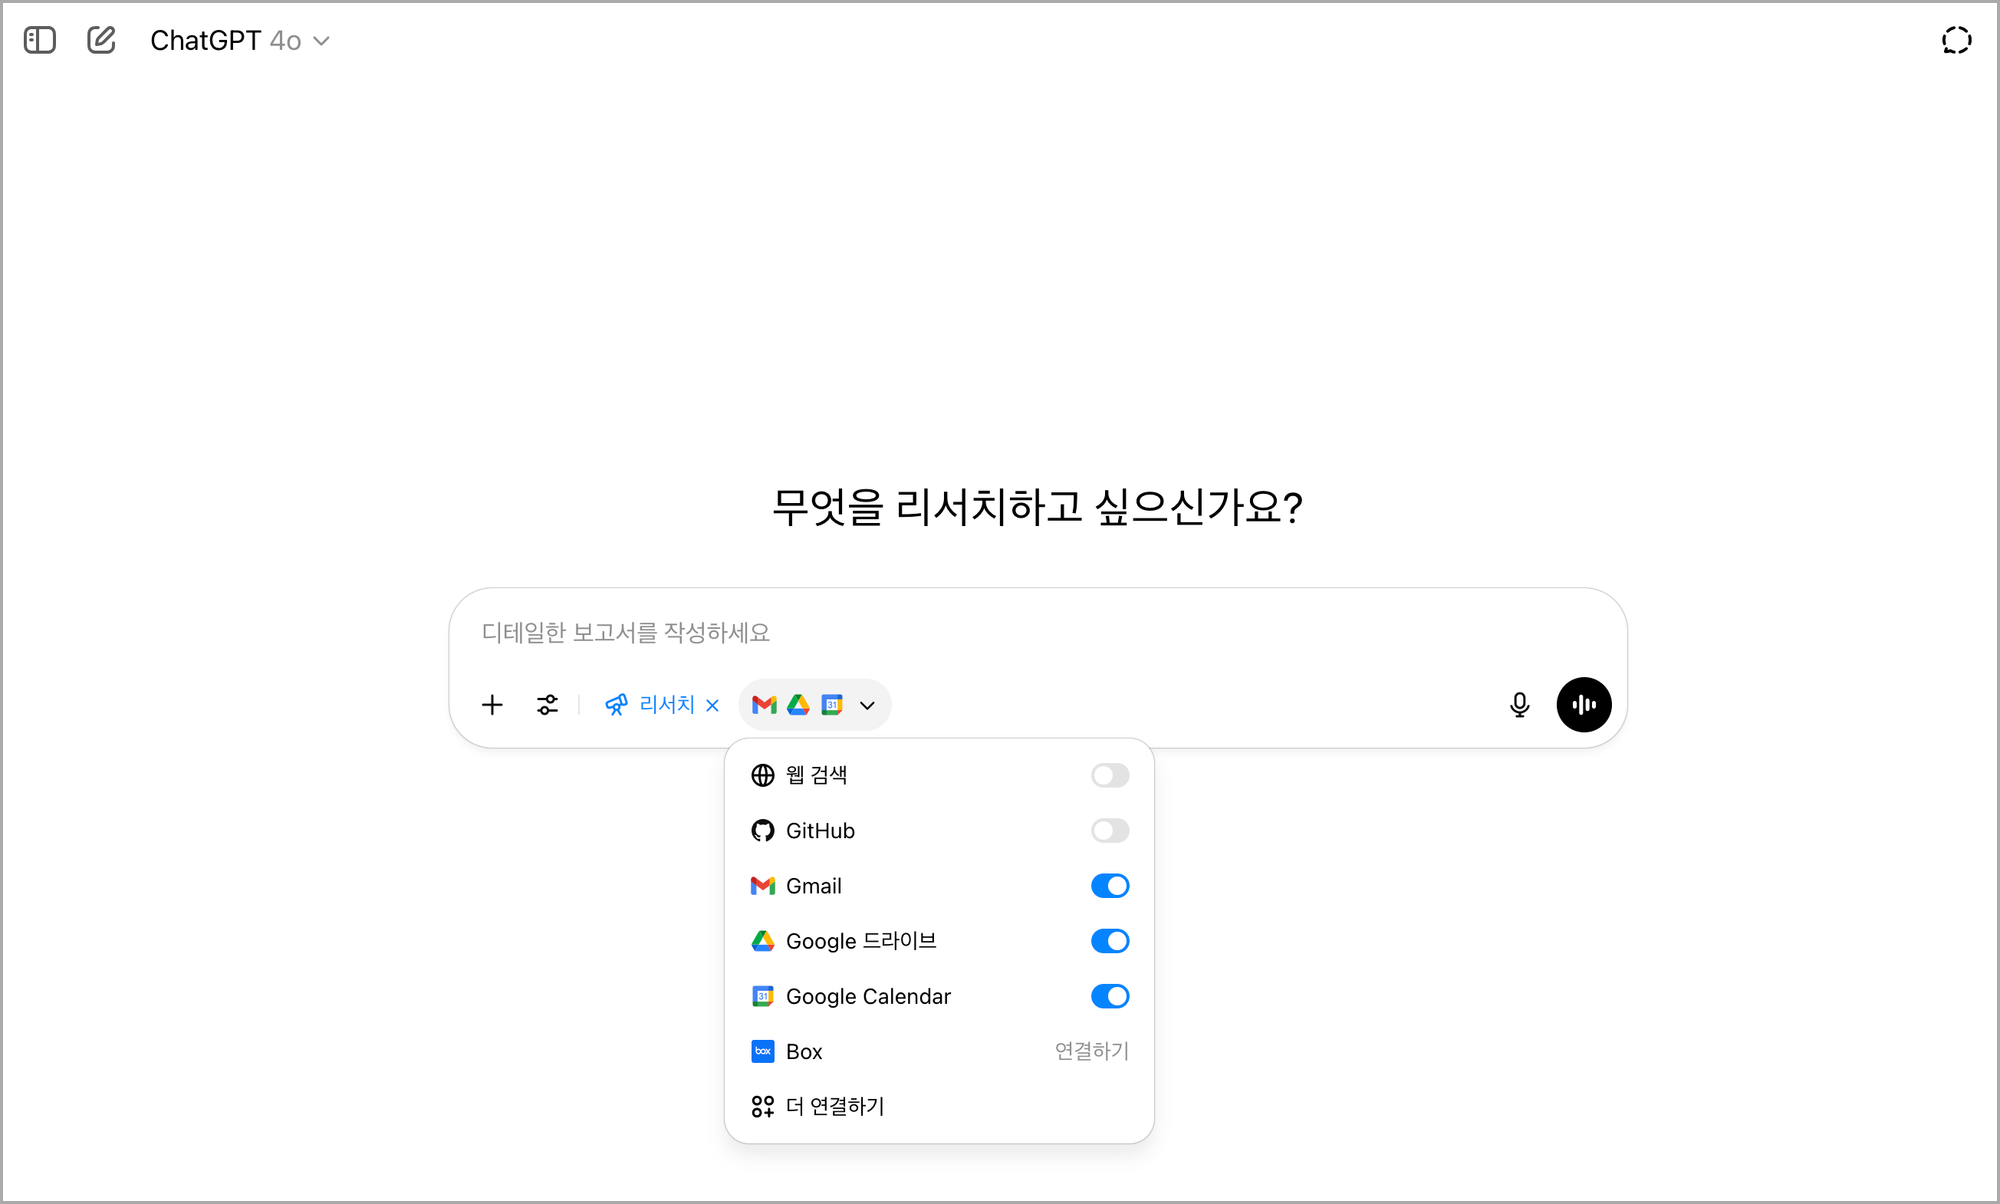Click the plus attach button
This screenshot has width=2000, height=1204.
click(x=492, y=705)
